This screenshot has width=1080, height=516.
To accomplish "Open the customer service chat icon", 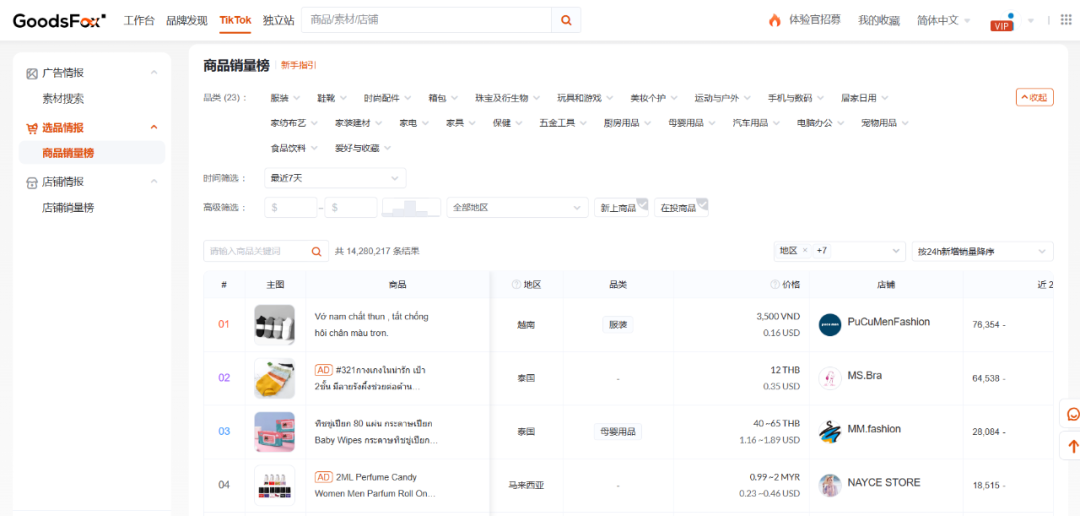I will [1072, 414].
